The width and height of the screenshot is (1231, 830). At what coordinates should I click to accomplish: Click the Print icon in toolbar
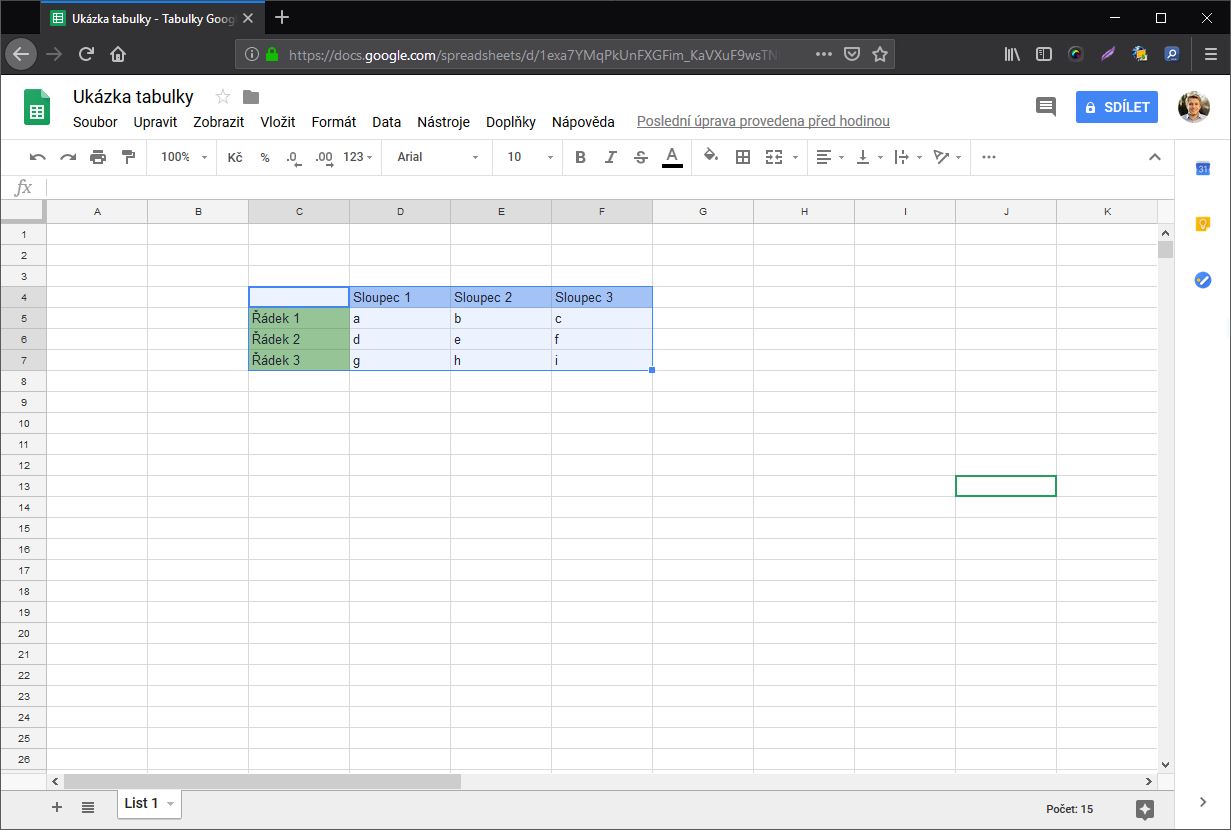coord(98,157)
